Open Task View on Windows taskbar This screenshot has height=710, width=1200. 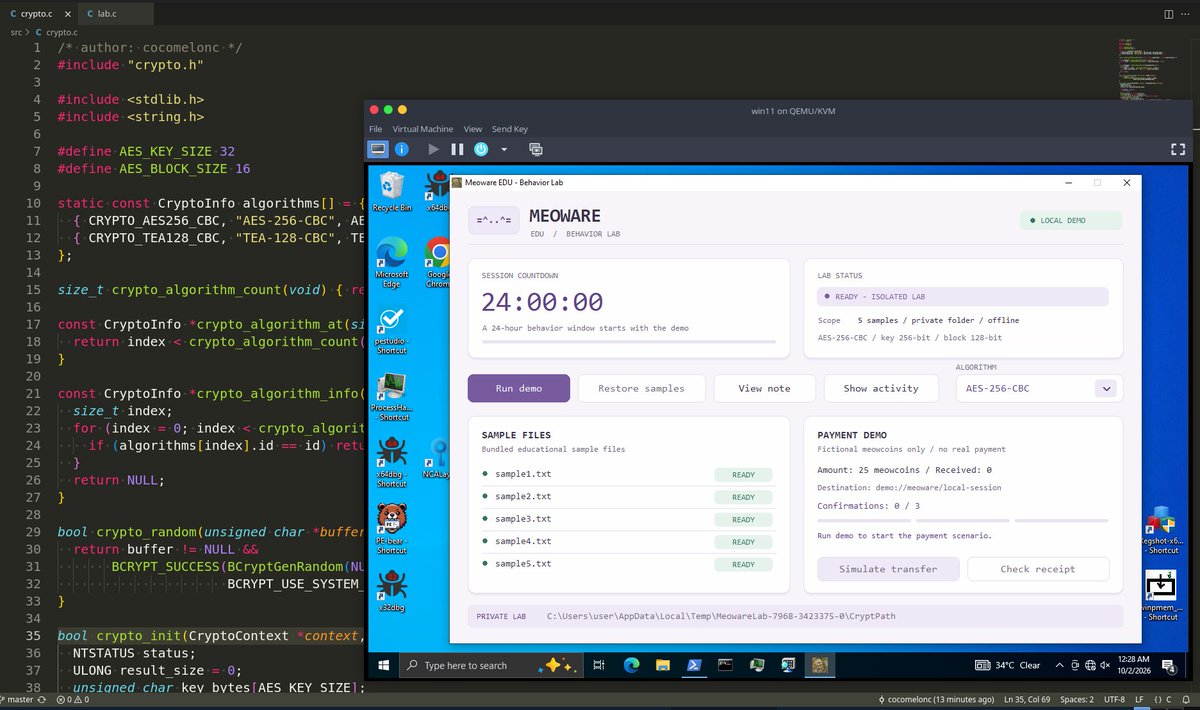[599, 665]
